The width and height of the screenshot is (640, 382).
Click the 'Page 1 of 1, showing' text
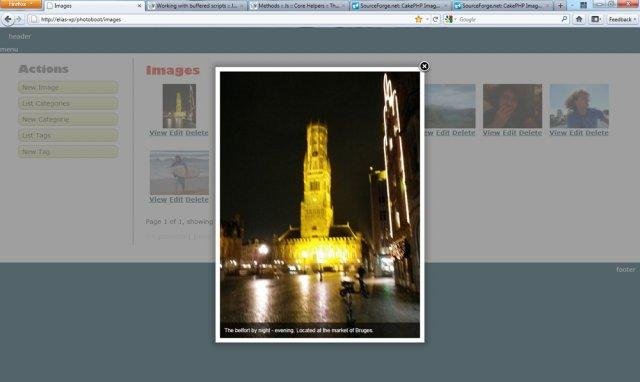(x=180, y=221)
